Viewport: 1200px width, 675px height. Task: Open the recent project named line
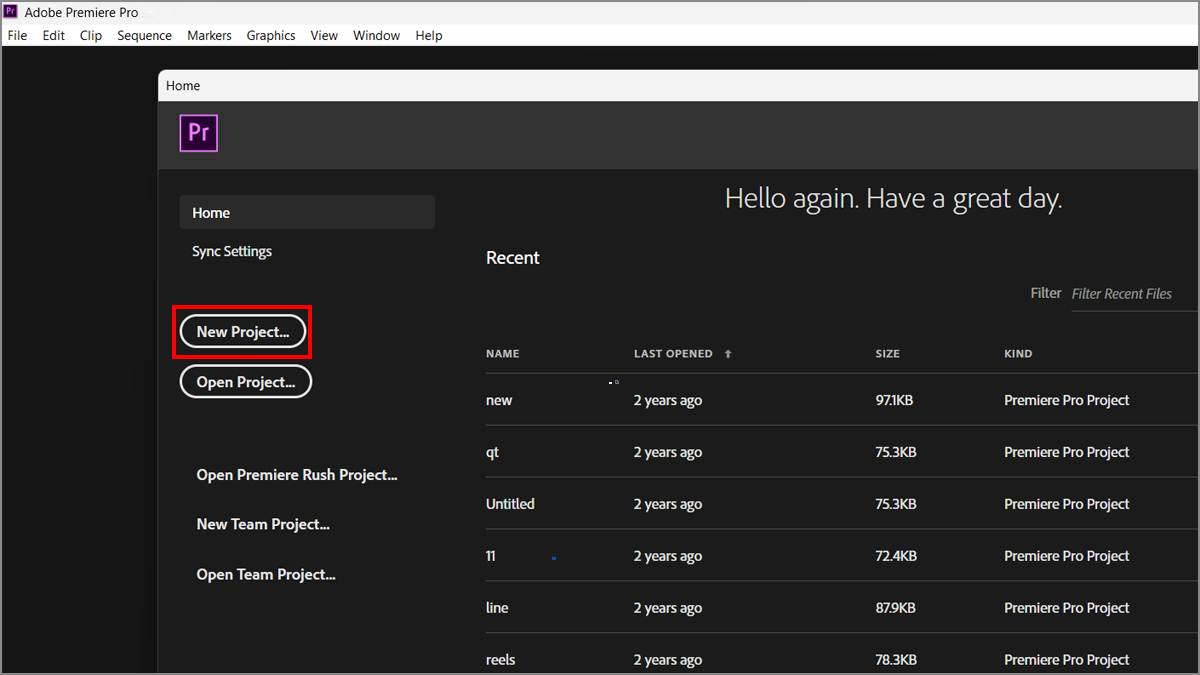[497, 608]
